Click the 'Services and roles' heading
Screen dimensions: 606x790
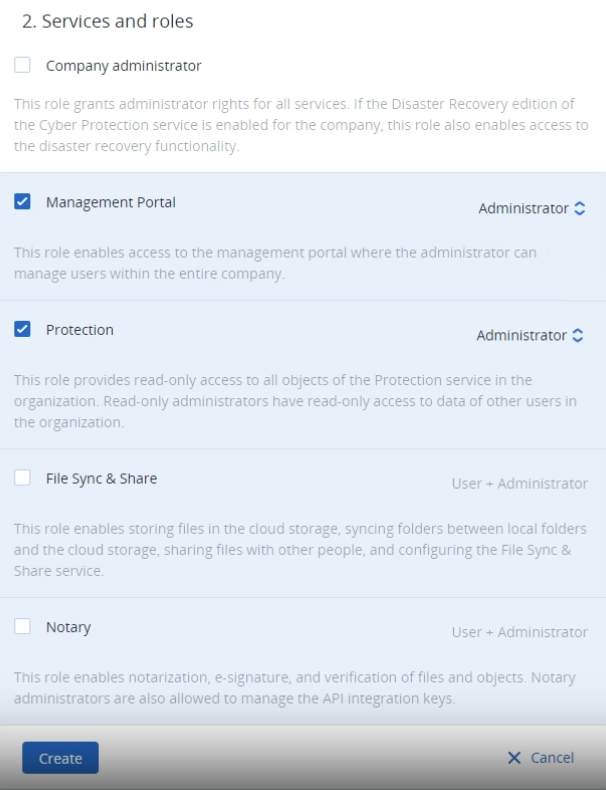[107, 21]
